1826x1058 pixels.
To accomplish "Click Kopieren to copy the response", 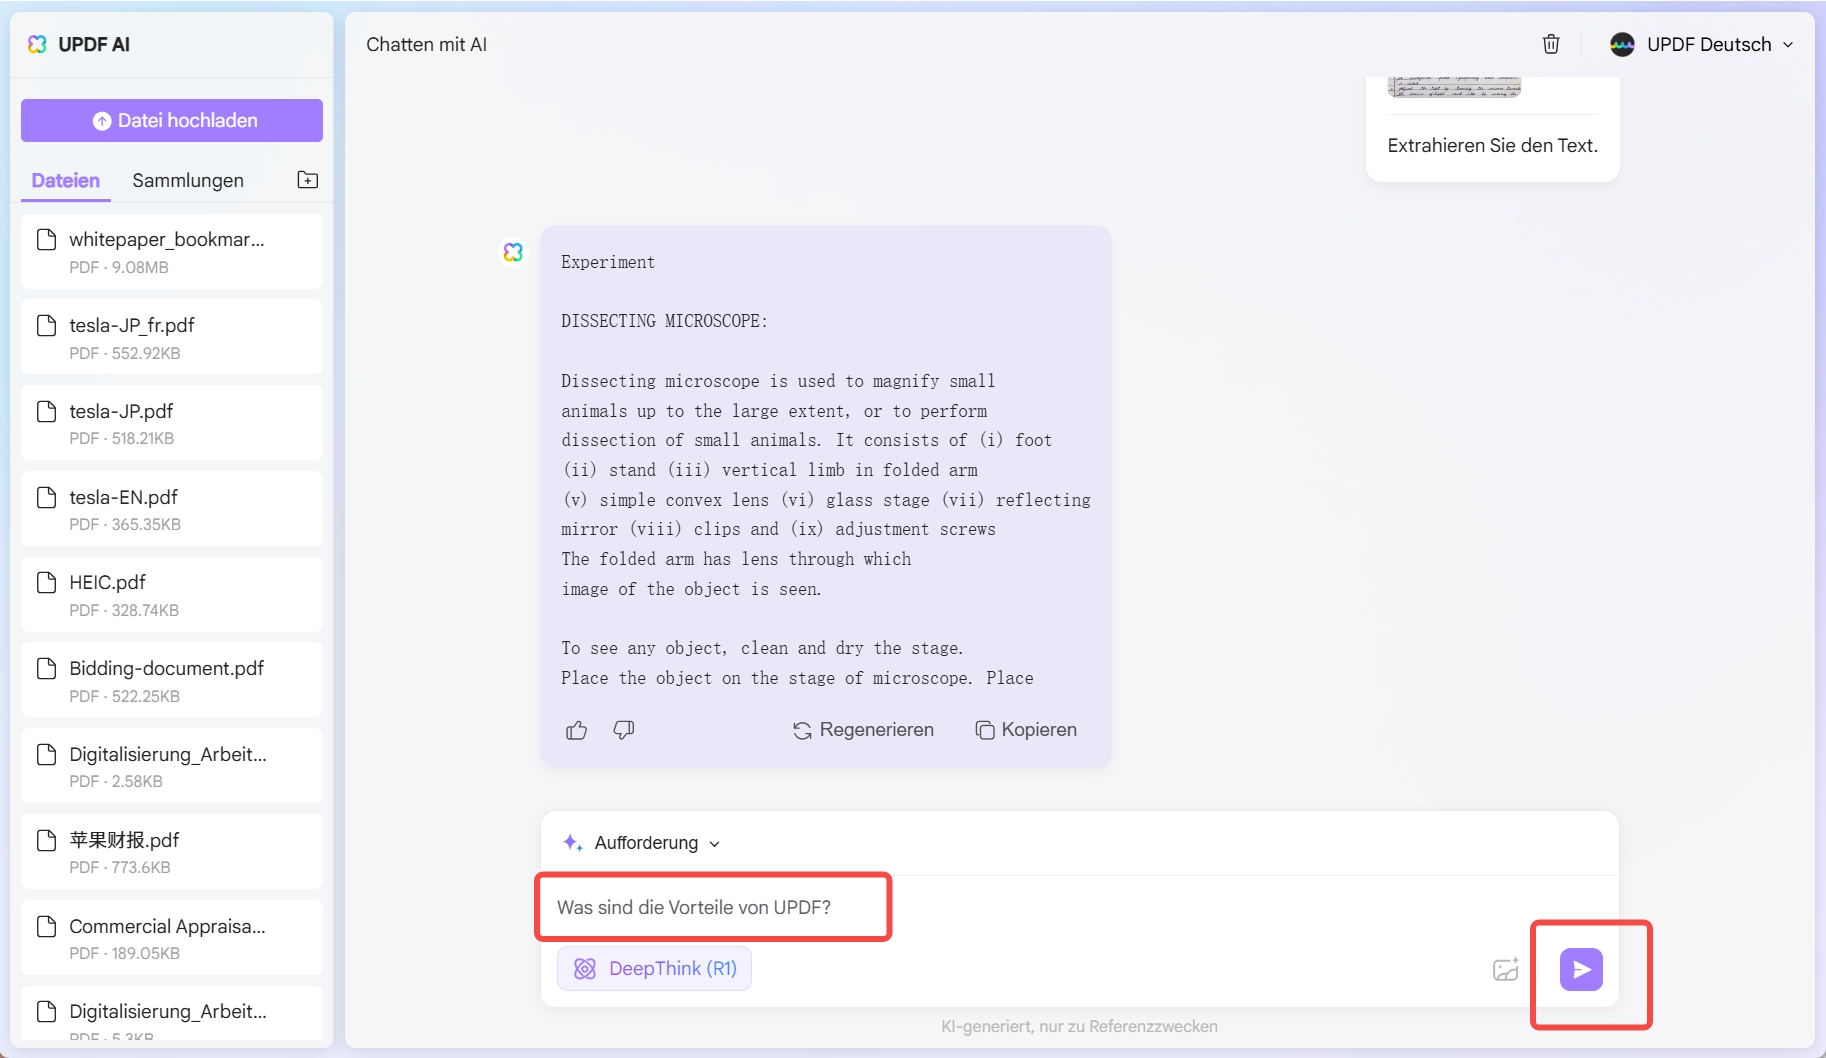I will [1026, 730].
